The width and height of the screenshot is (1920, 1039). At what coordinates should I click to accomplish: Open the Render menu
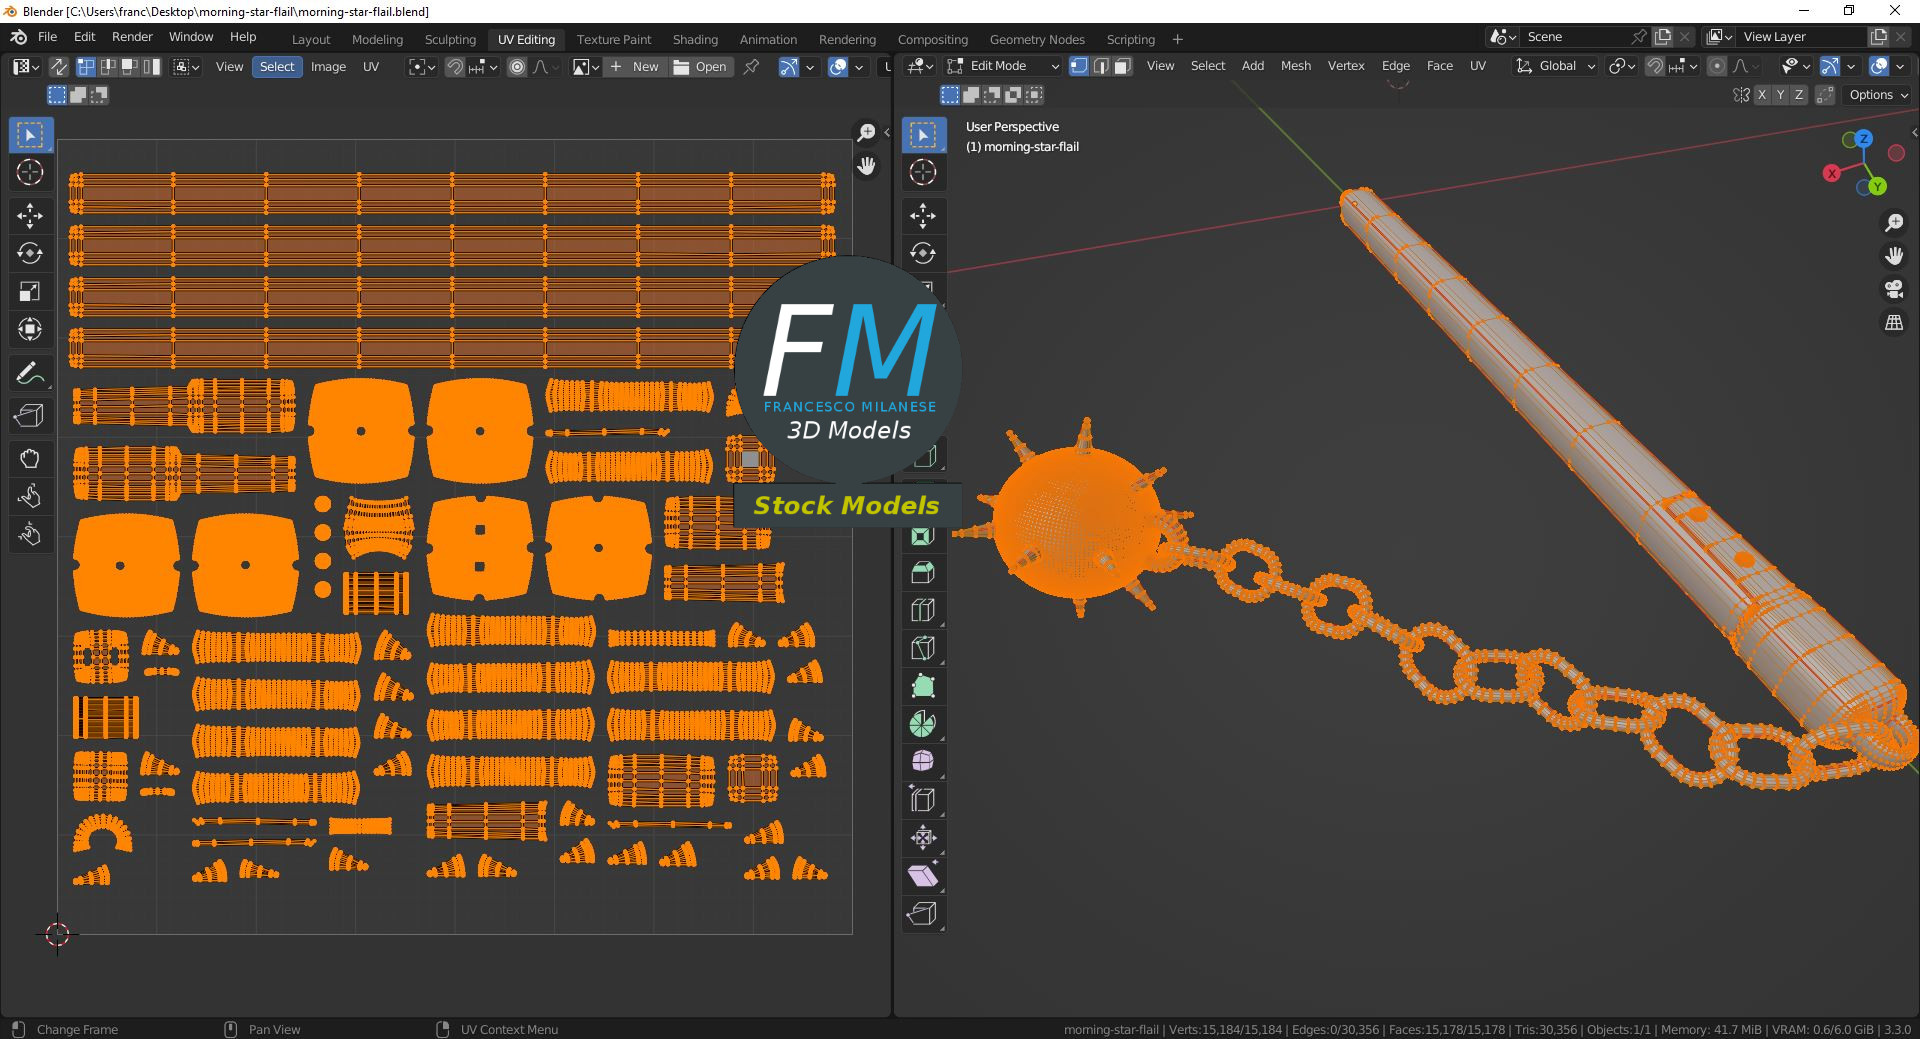coord(132,36)
